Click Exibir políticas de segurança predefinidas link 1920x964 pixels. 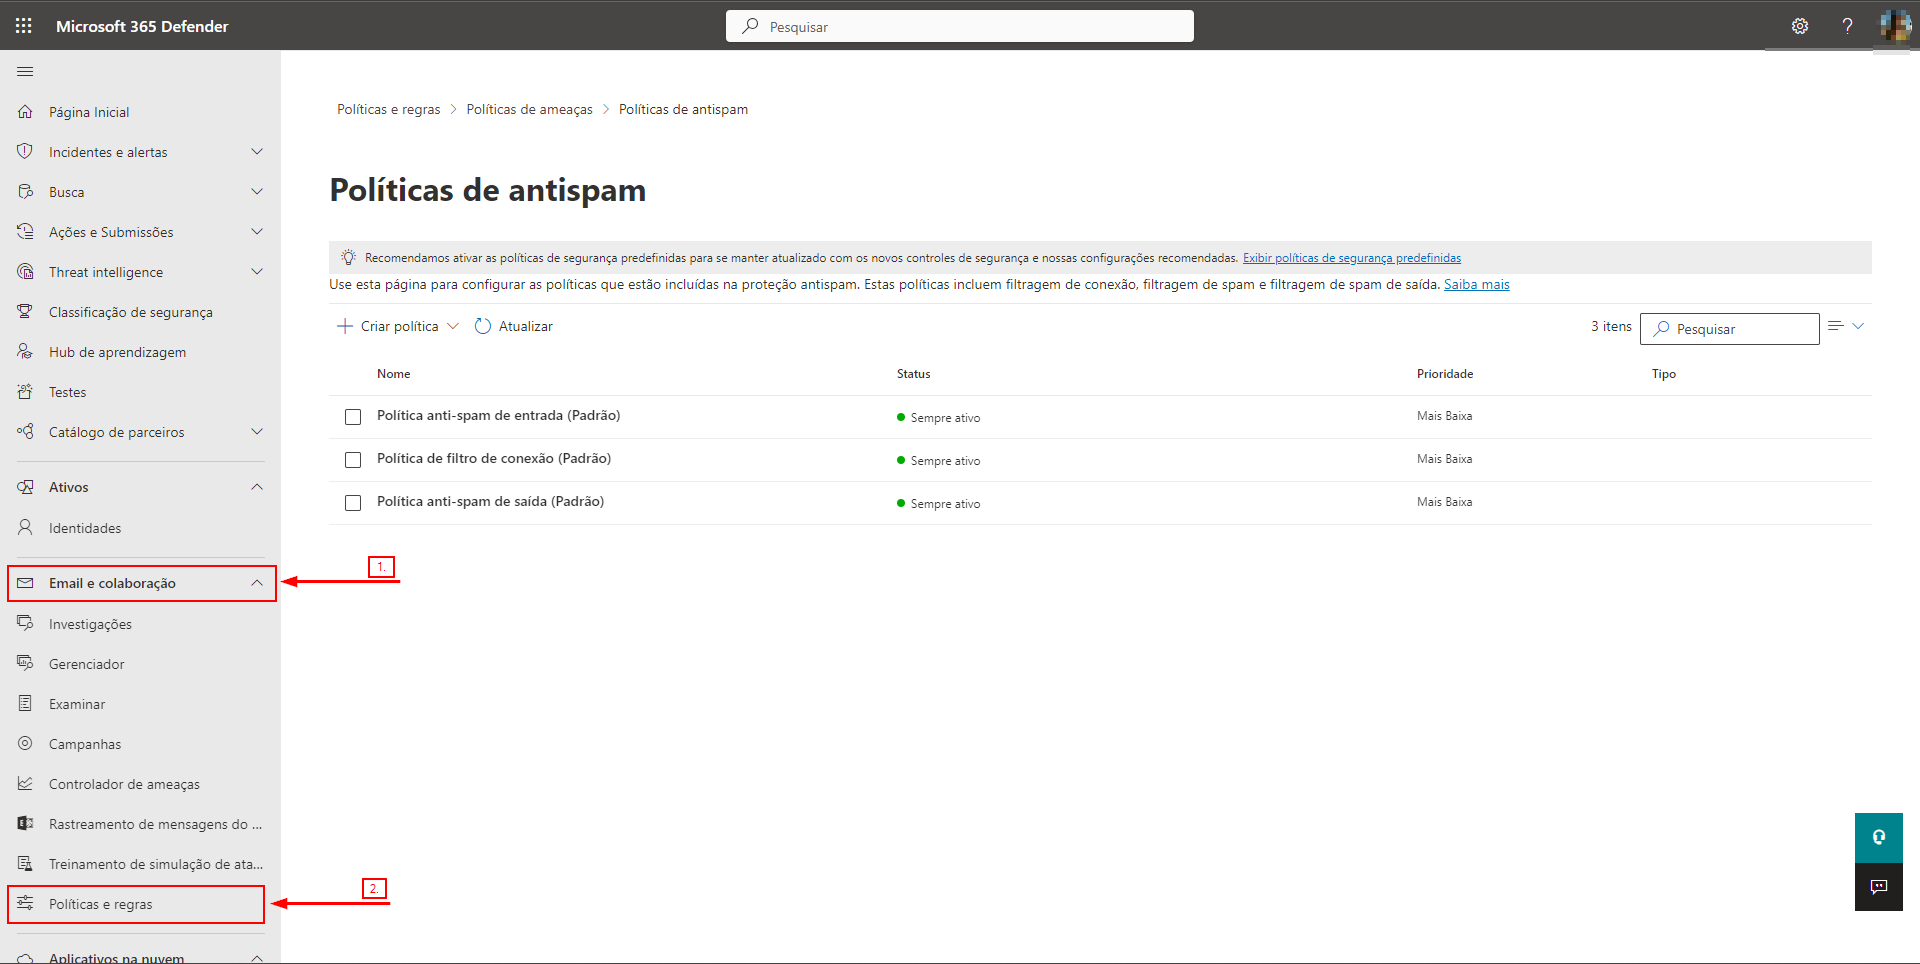1351,258
